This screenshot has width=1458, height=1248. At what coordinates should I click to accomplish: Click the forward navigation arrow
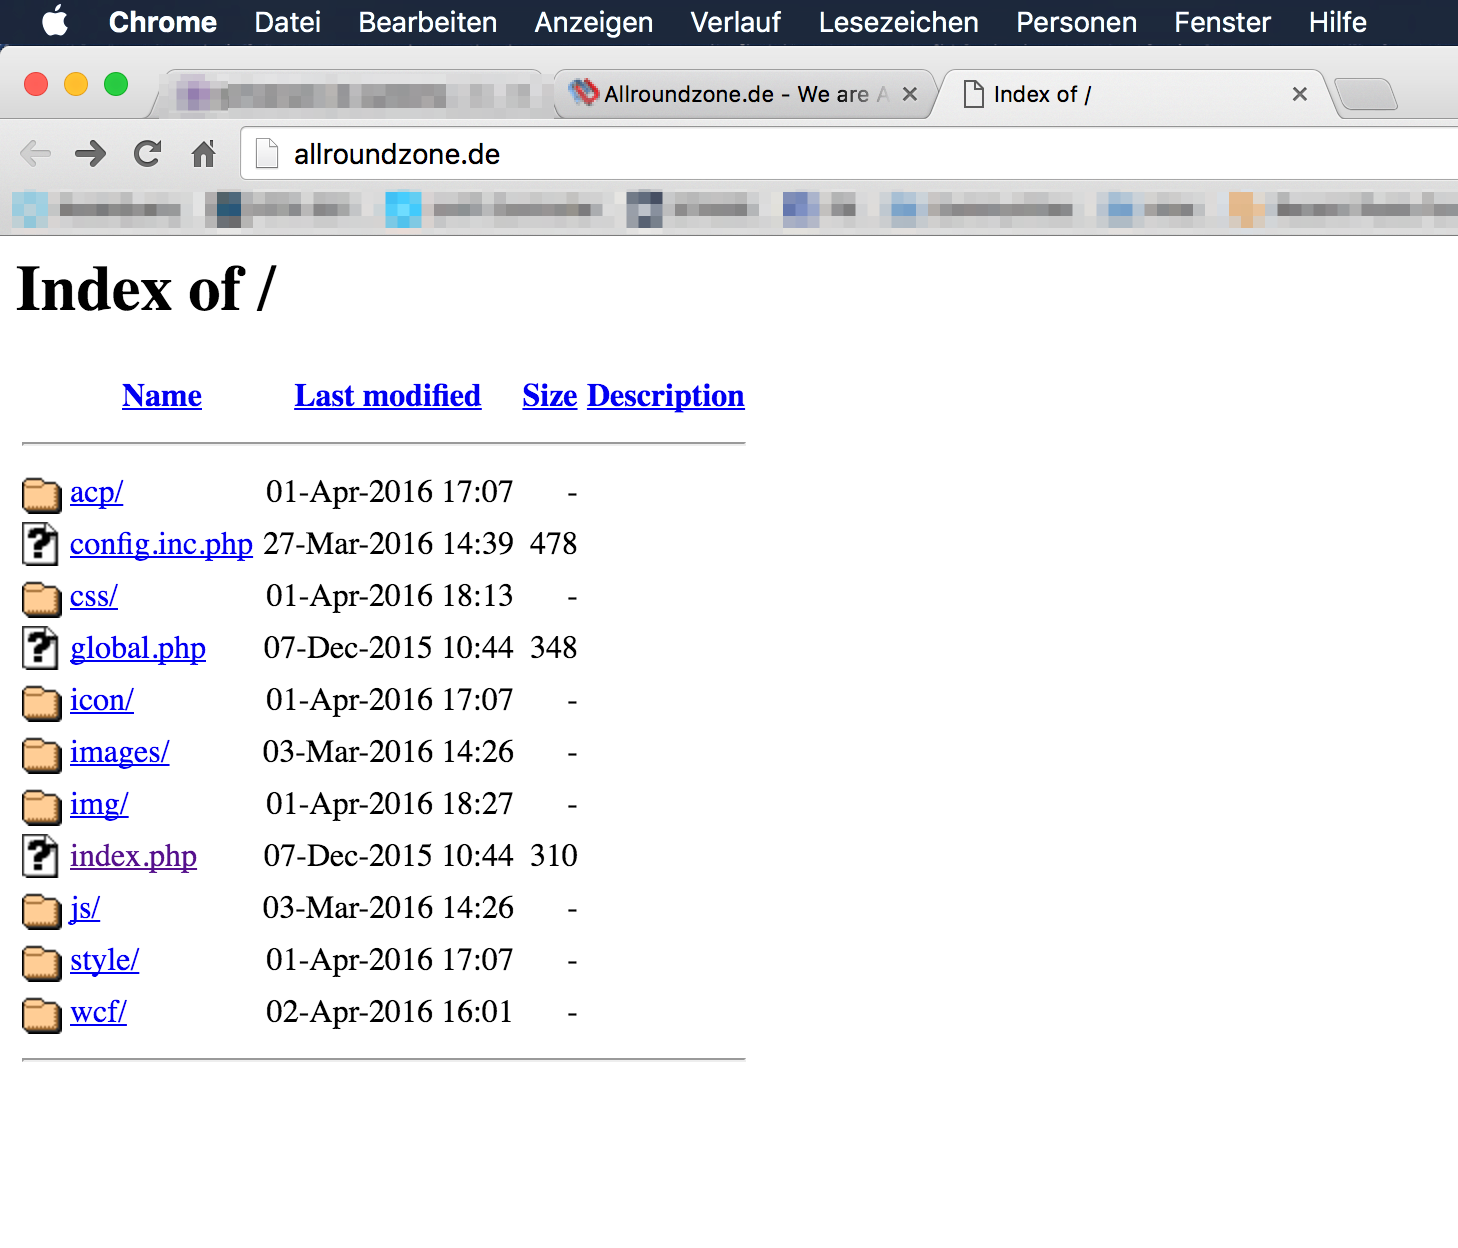91,154
